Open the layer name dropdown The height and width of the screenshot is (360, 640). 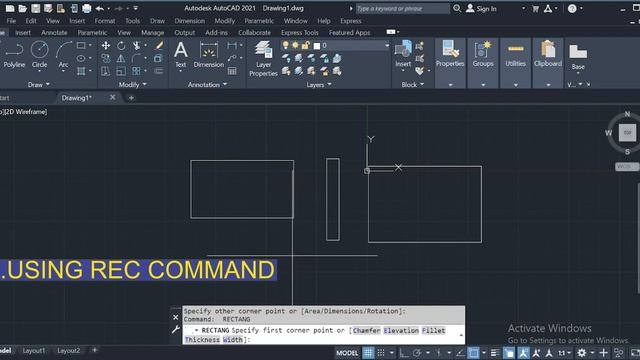click(x=387, y=45)
